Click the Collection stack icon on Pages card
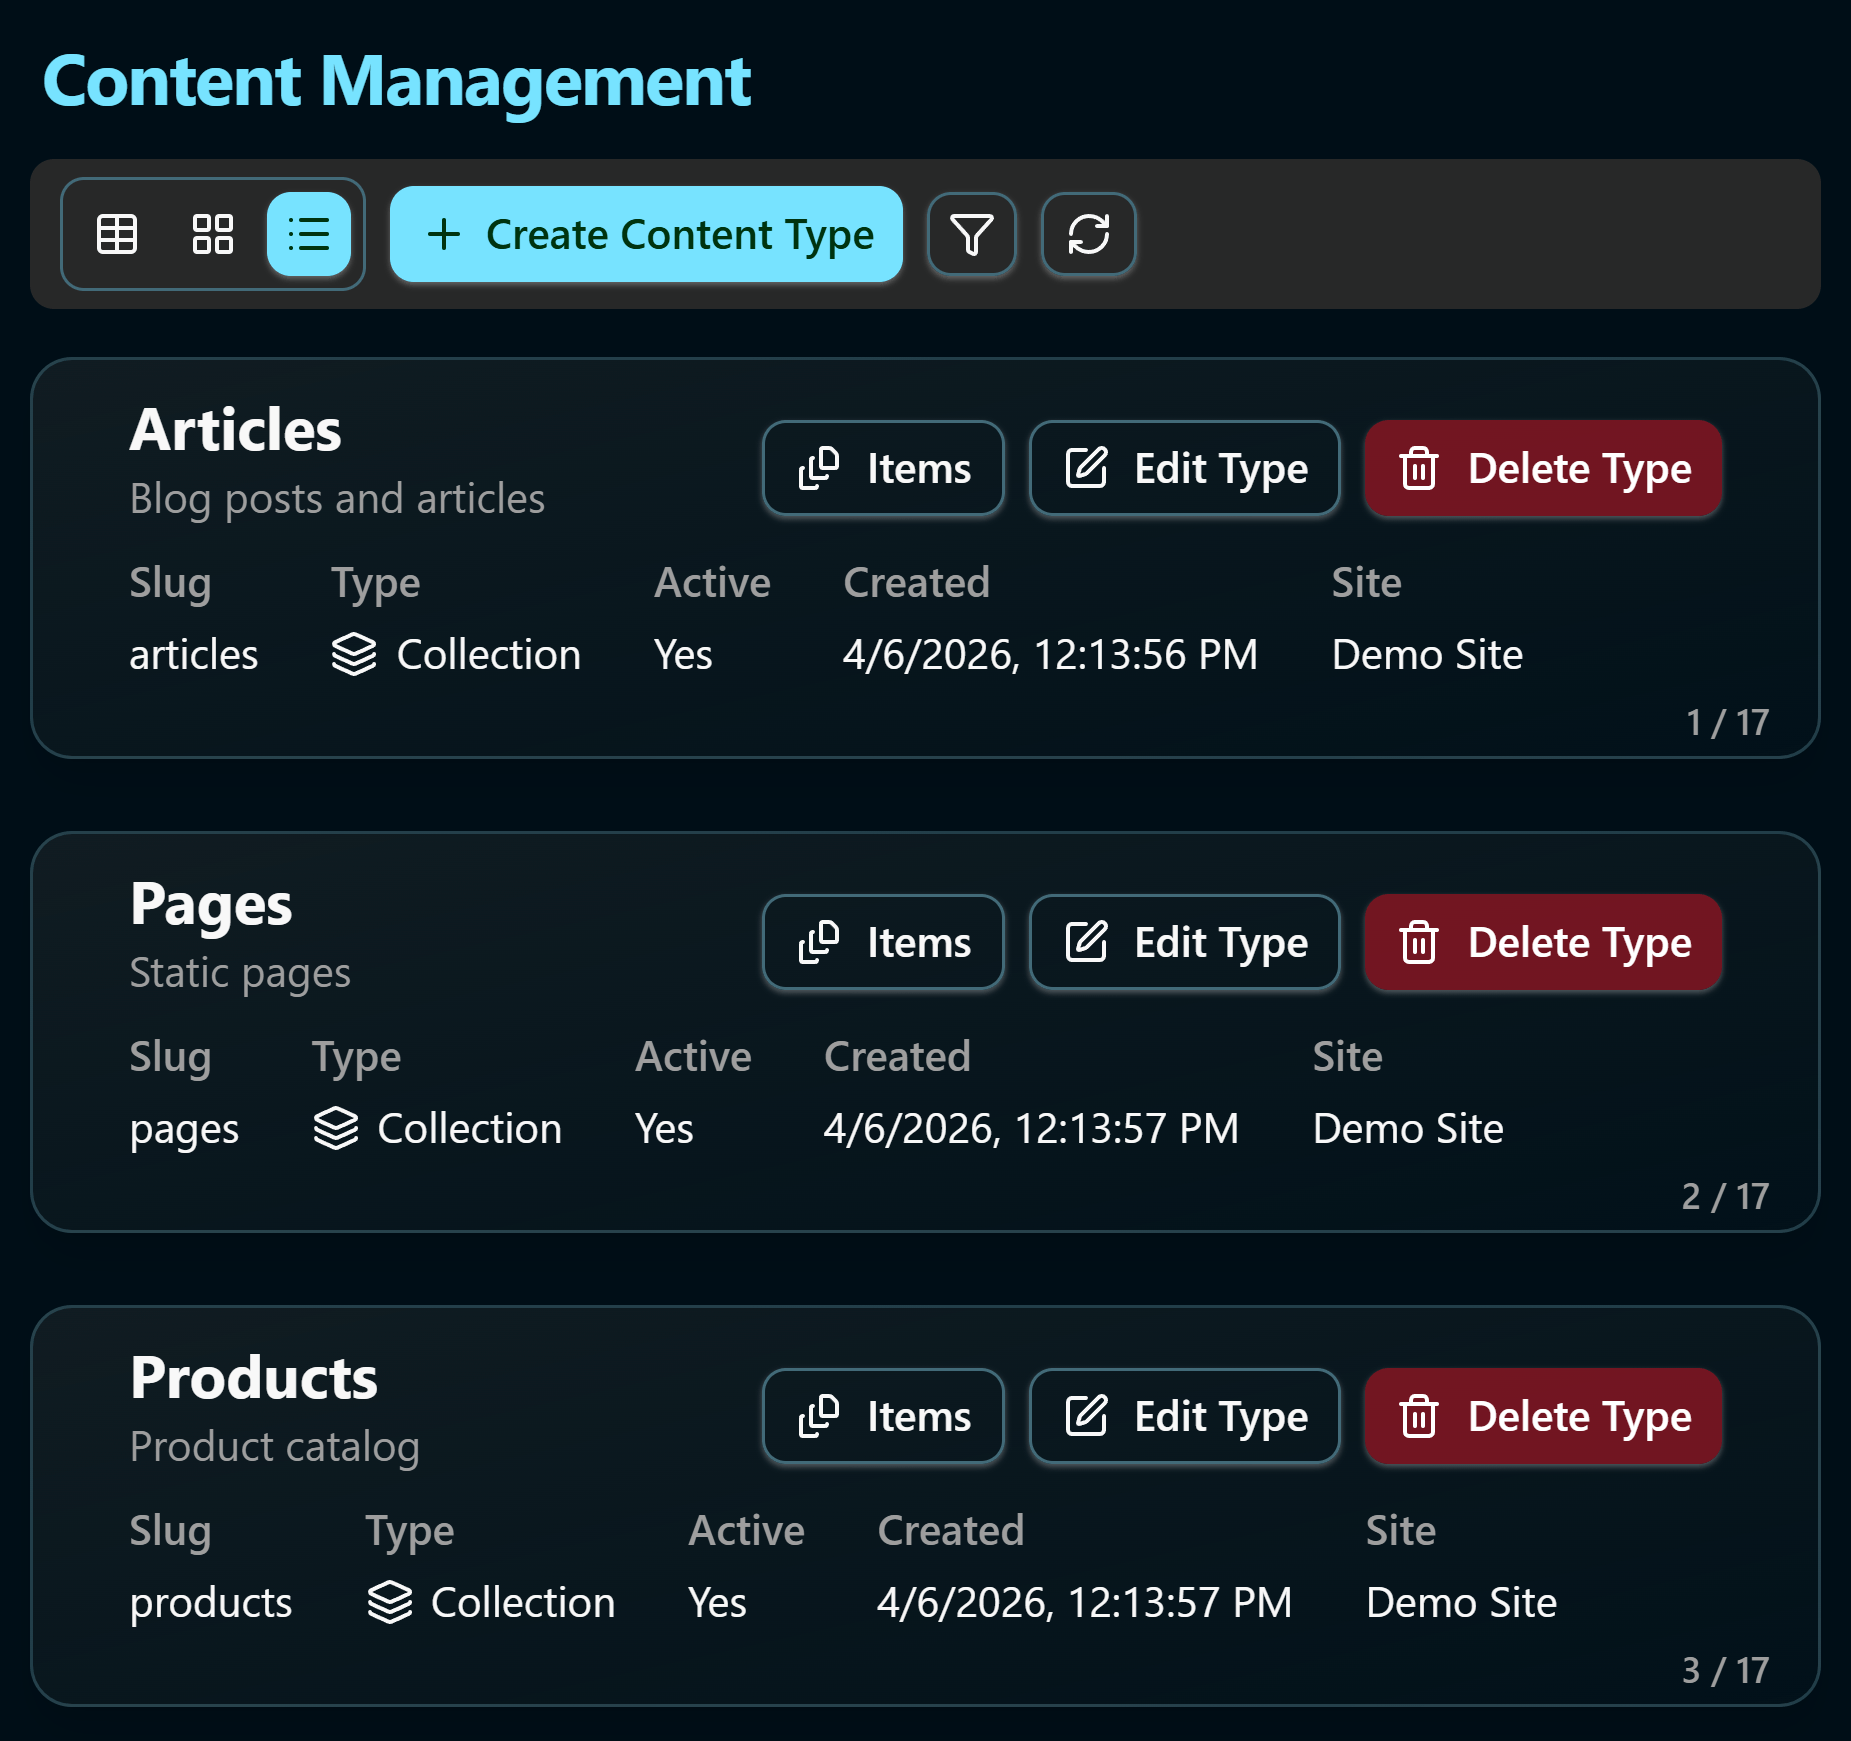The image size is (1851, 1741). pyautogui.click(x=336, y=1128)
